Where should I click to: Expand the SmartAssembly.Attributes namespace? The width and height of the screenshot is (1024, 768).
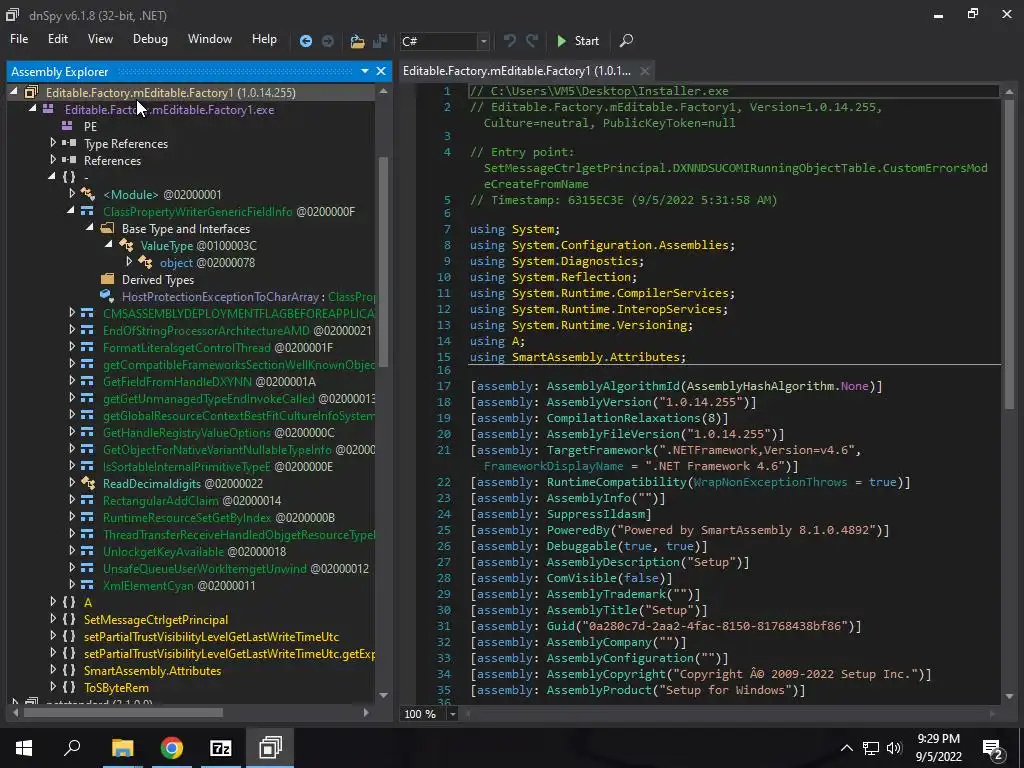pos(53,670)
